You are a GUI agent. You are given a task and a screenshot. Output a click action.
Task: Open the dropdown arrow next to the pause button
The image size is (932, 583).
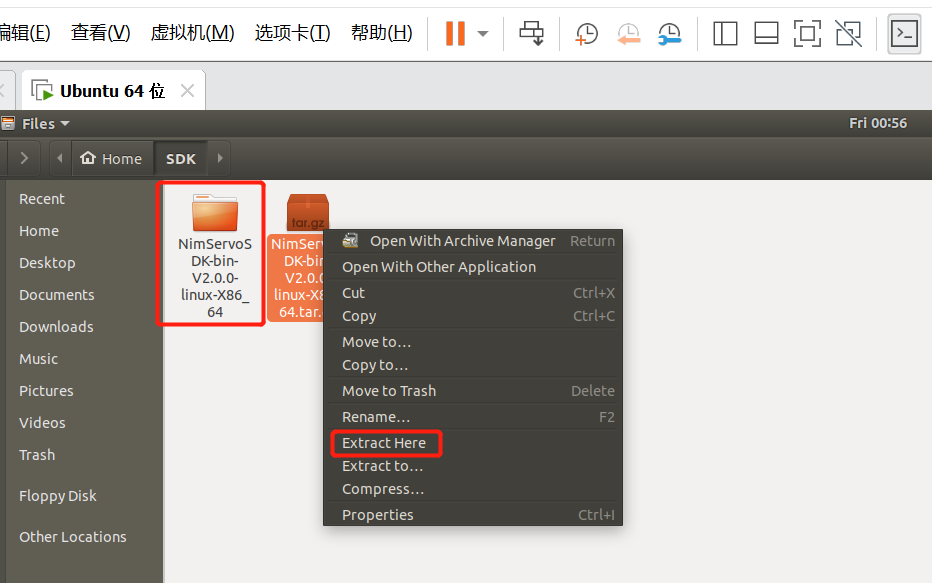click(x=483, y=34)
